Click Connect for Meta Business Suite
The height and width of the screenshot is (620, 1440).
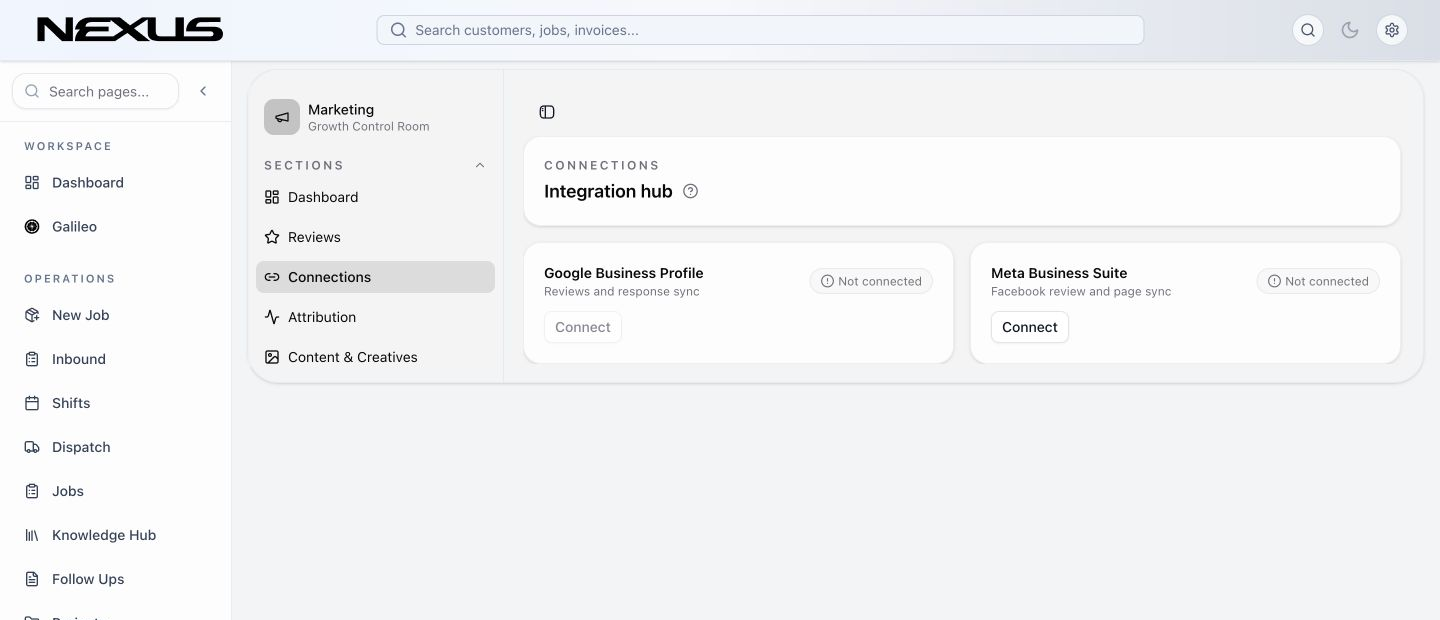coord(1030,327)
